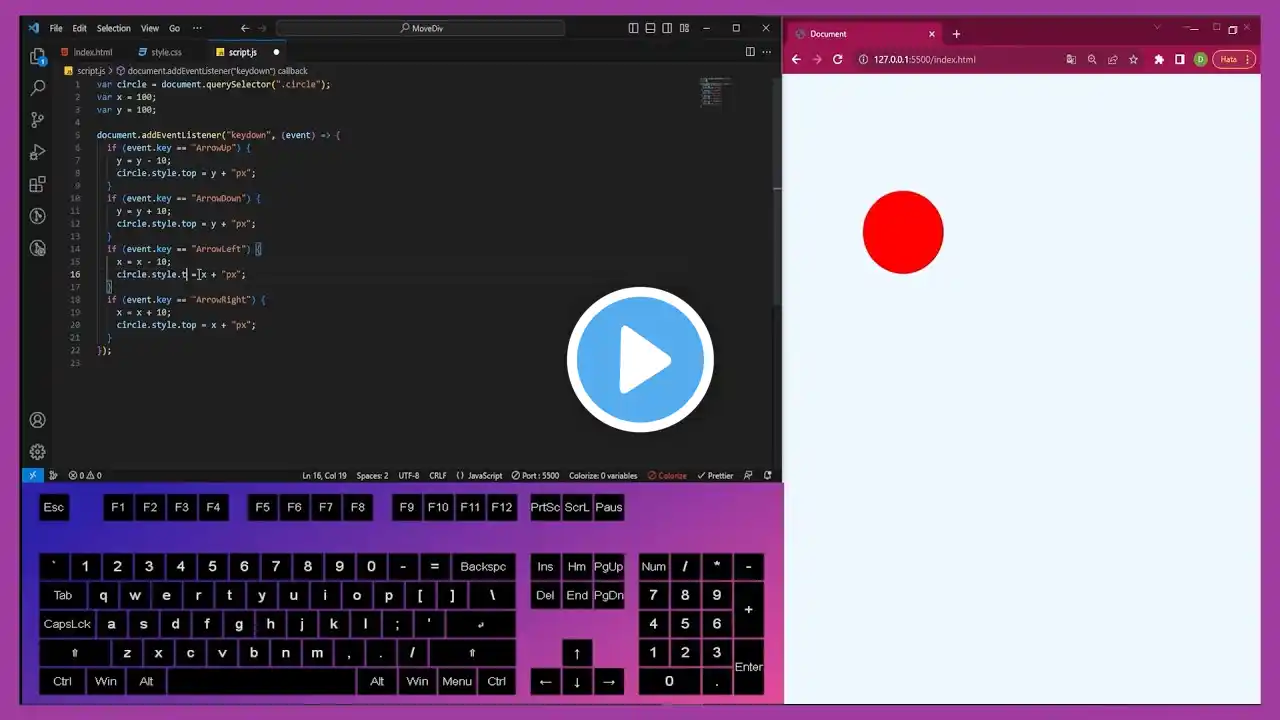Open the View menu
Screen dimensions: 1280x720
(x=150, y=28)
